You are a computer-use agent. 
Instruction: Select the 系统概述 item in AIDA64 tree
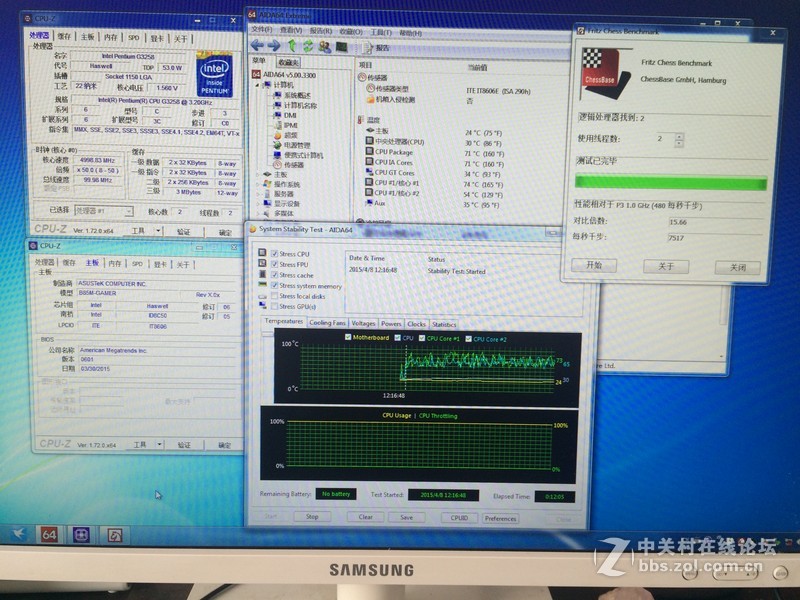pyautogui.click(x=297, y=95)
